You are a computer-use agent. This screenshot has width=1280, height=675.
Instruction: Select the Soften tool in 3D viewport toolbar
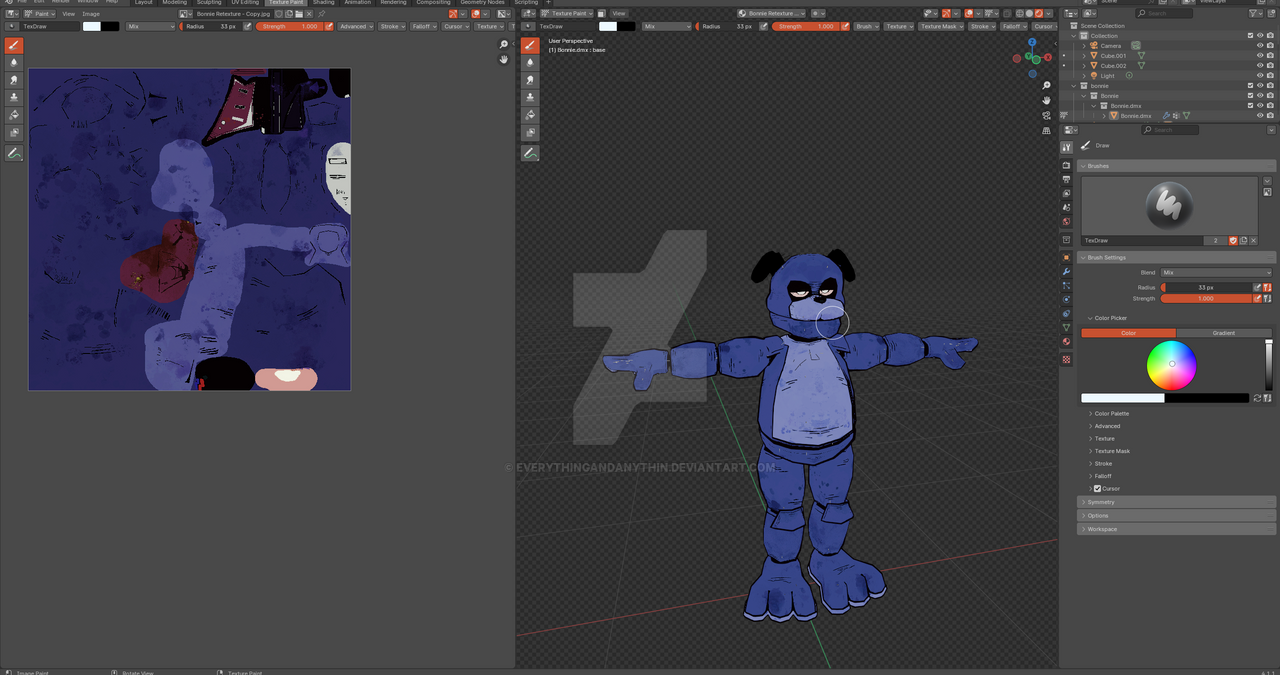click(530, 62)
